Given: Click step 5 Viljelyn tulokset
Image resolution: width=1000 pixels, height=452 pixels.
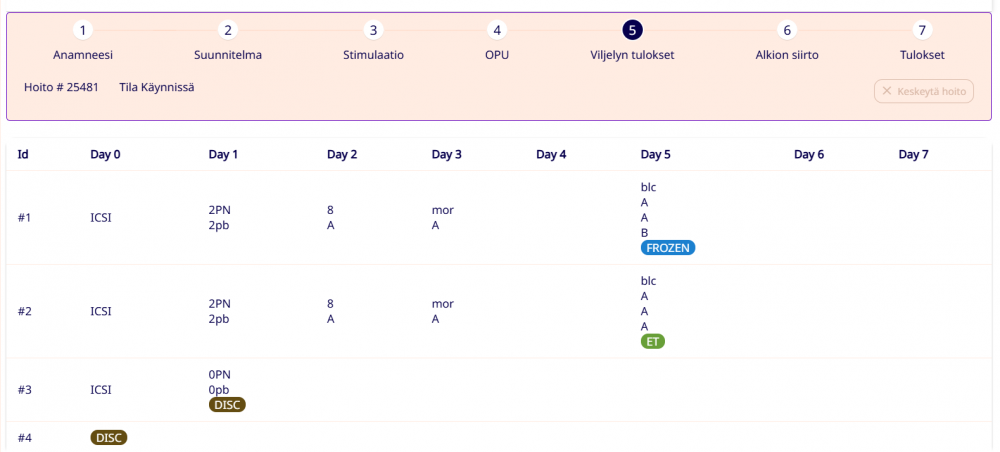Looking at the screenshot, I should 632,31.
